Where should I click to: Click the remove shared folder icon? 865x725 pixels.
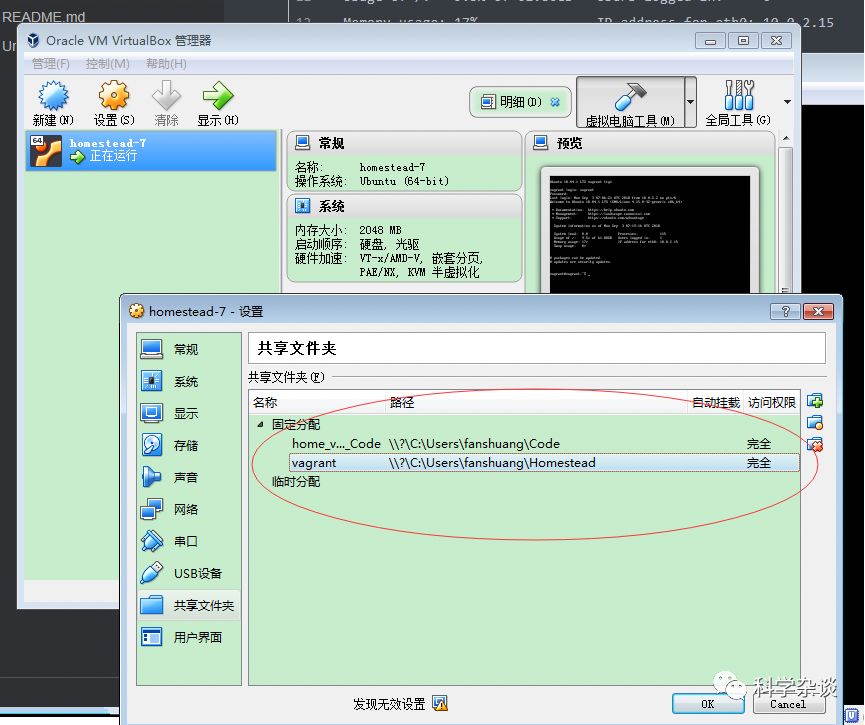(814, 444)
